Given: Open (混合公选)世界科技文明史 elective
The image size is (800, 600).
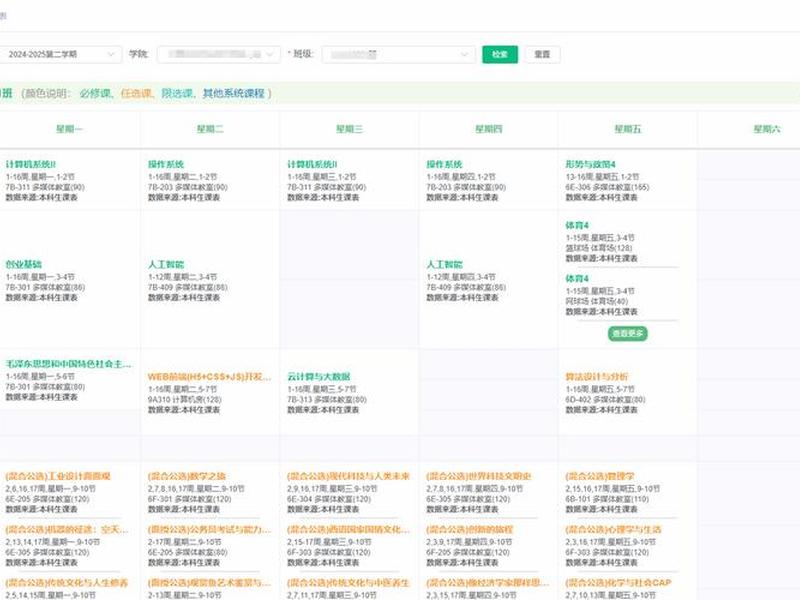Looking at the screenshot, I should pos(479,476).
